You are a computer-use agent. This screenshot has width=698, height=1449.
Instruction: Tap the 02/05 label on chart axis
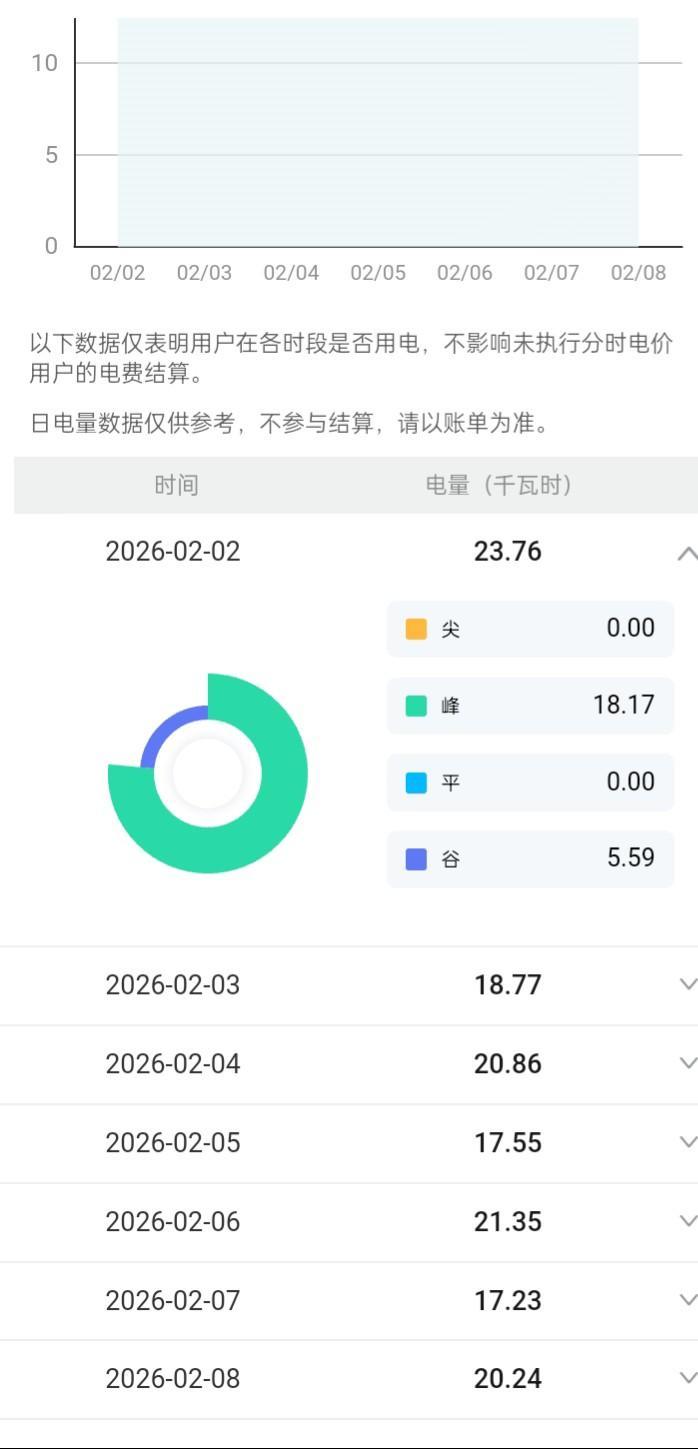tap(378, 273)
